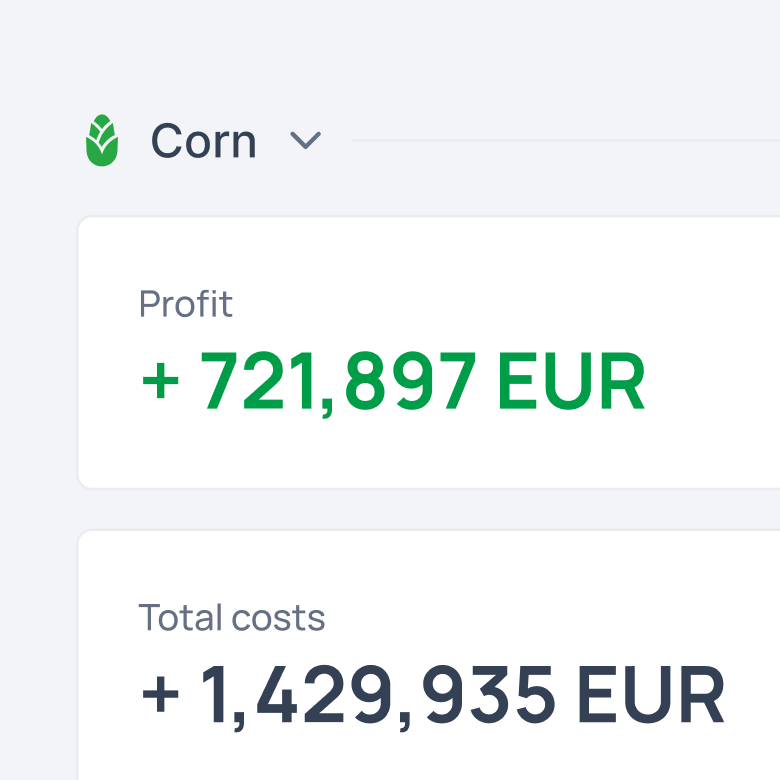780x780 pixels.
Task: Open the Profit label
Action: (186, 303)
